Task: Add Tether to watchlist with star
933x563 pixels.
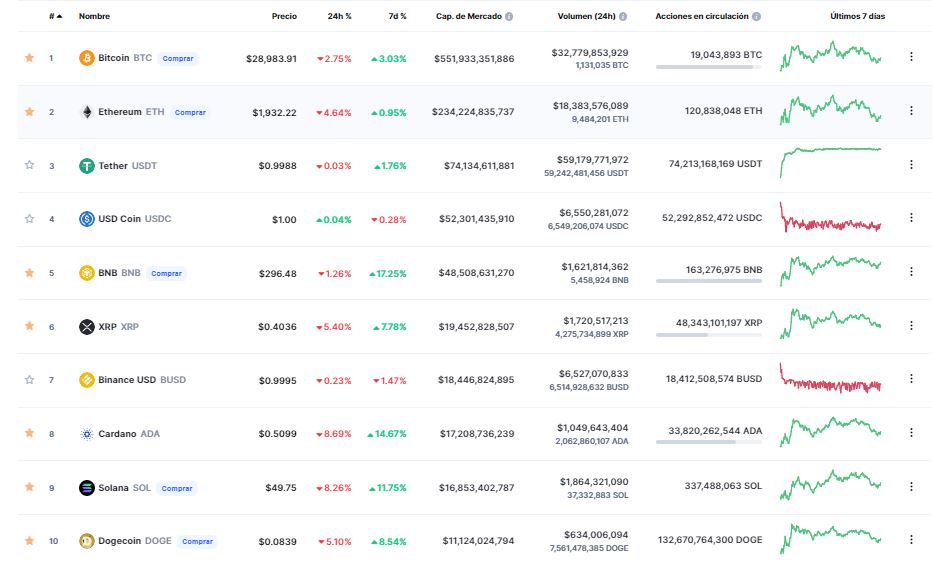Action: pyautogui.click(x=29, y=165)
